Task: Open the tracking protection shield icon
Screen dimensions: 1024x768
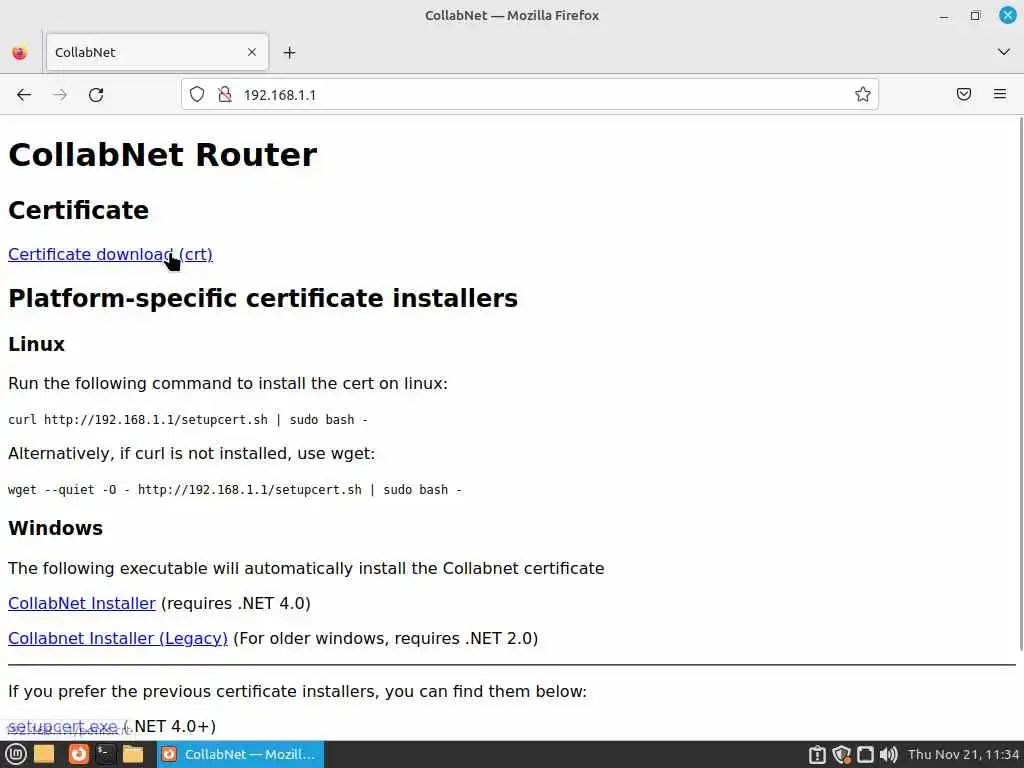Action: click(x=197, y=94)
